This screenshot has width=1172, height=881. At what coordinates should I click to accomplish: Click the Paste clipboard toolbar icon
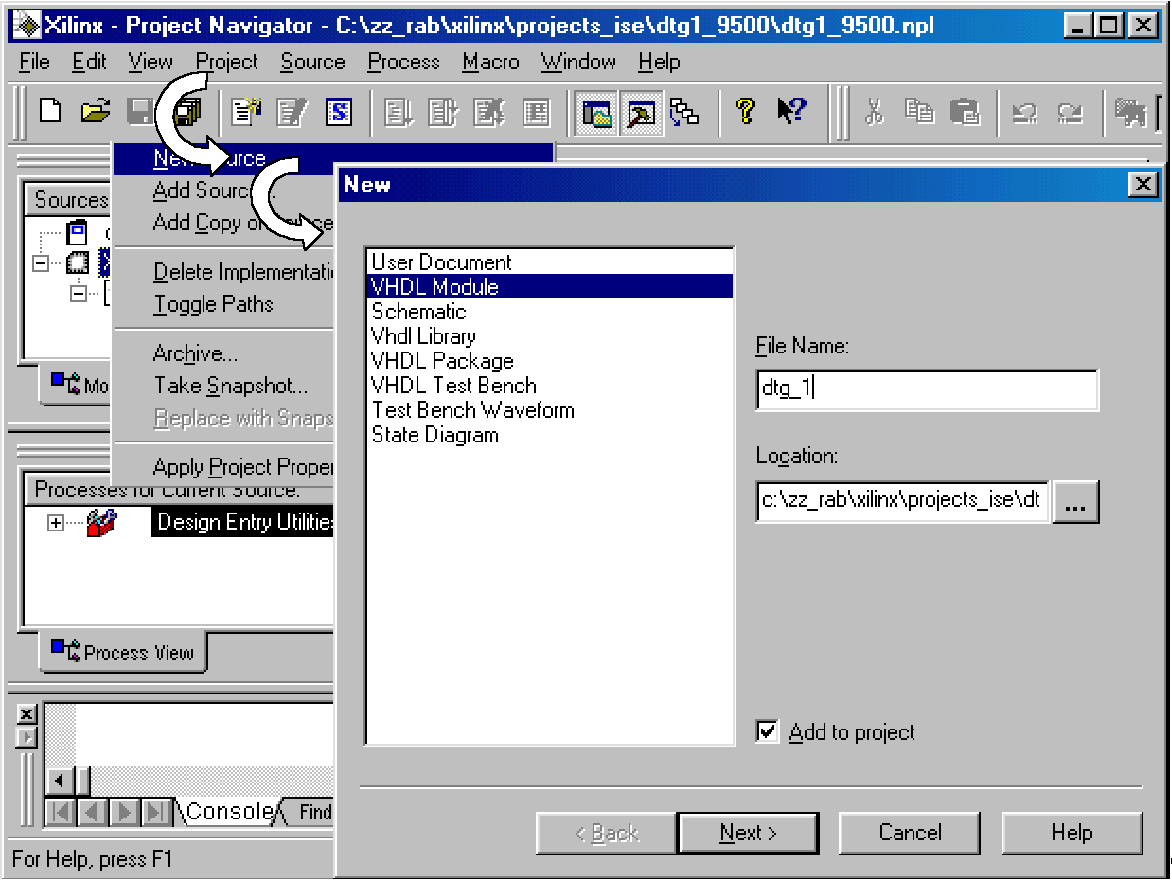click(965, 112)
